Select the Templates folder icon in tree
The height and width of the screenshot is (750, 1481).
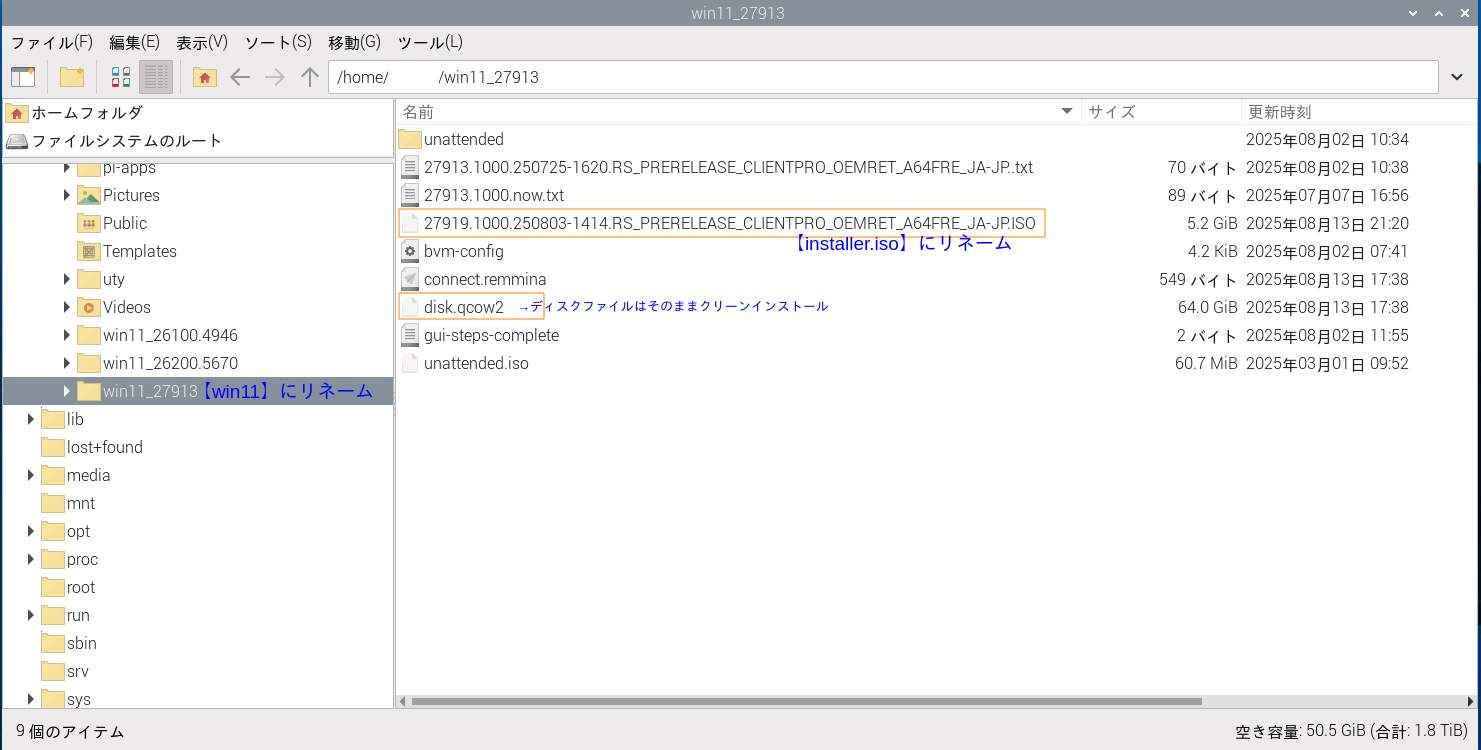88,251
